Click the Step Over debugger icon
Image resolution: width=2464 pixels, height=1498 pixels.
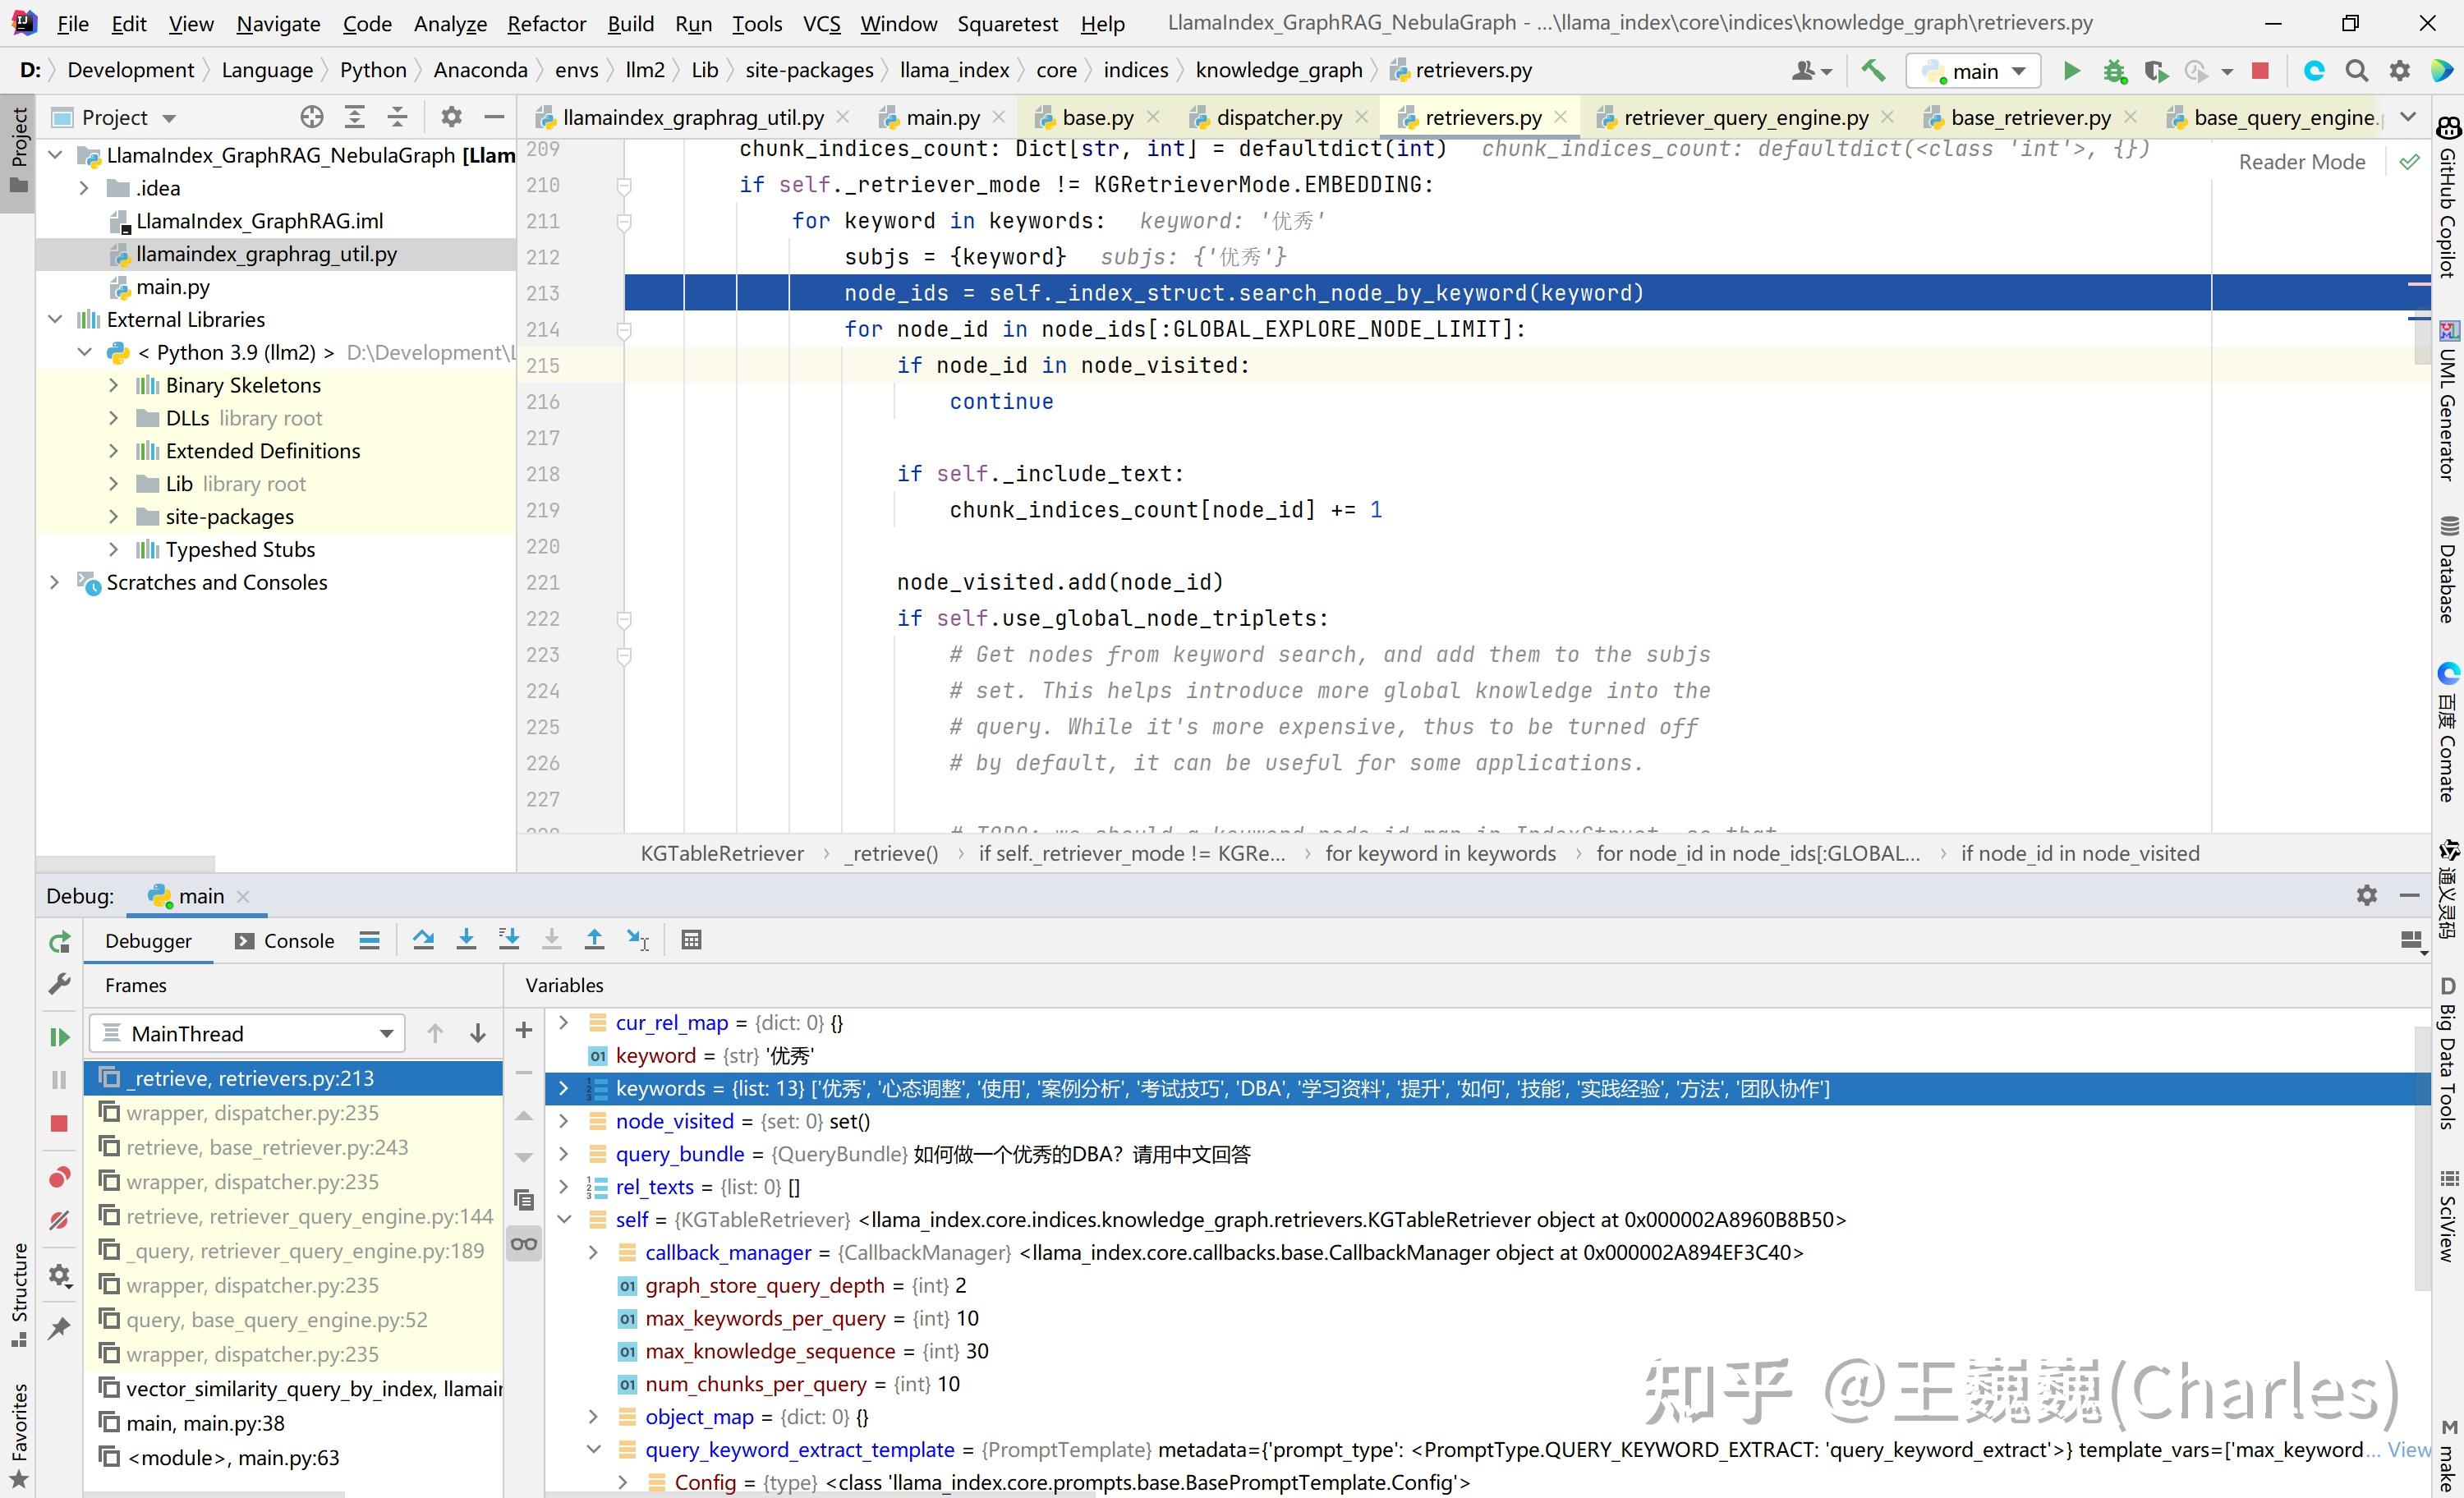423,939
